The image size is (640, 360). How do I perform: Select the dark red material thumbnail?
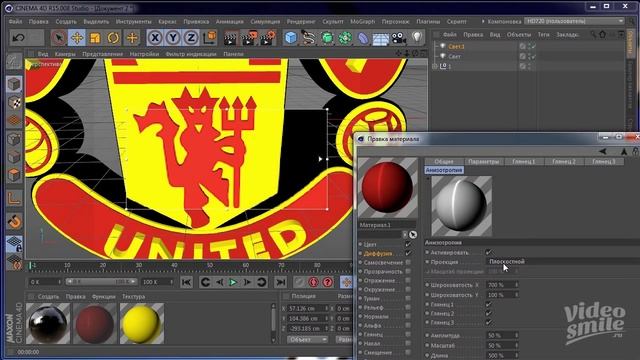(x=95, y=323)
